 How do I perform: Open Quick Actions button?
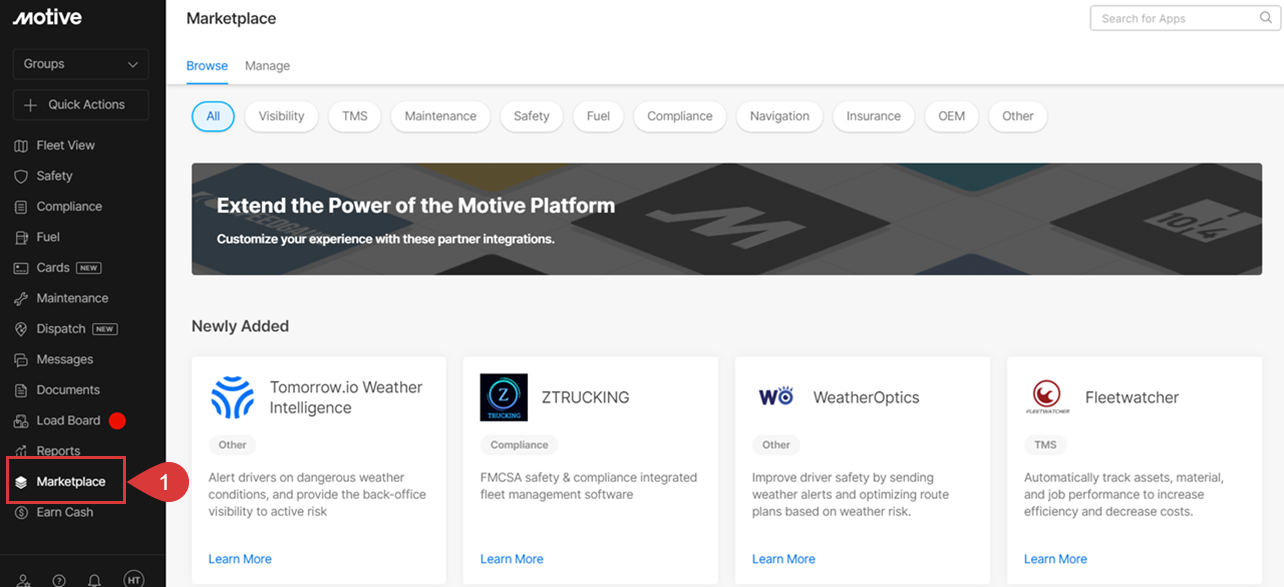point(81,105)
